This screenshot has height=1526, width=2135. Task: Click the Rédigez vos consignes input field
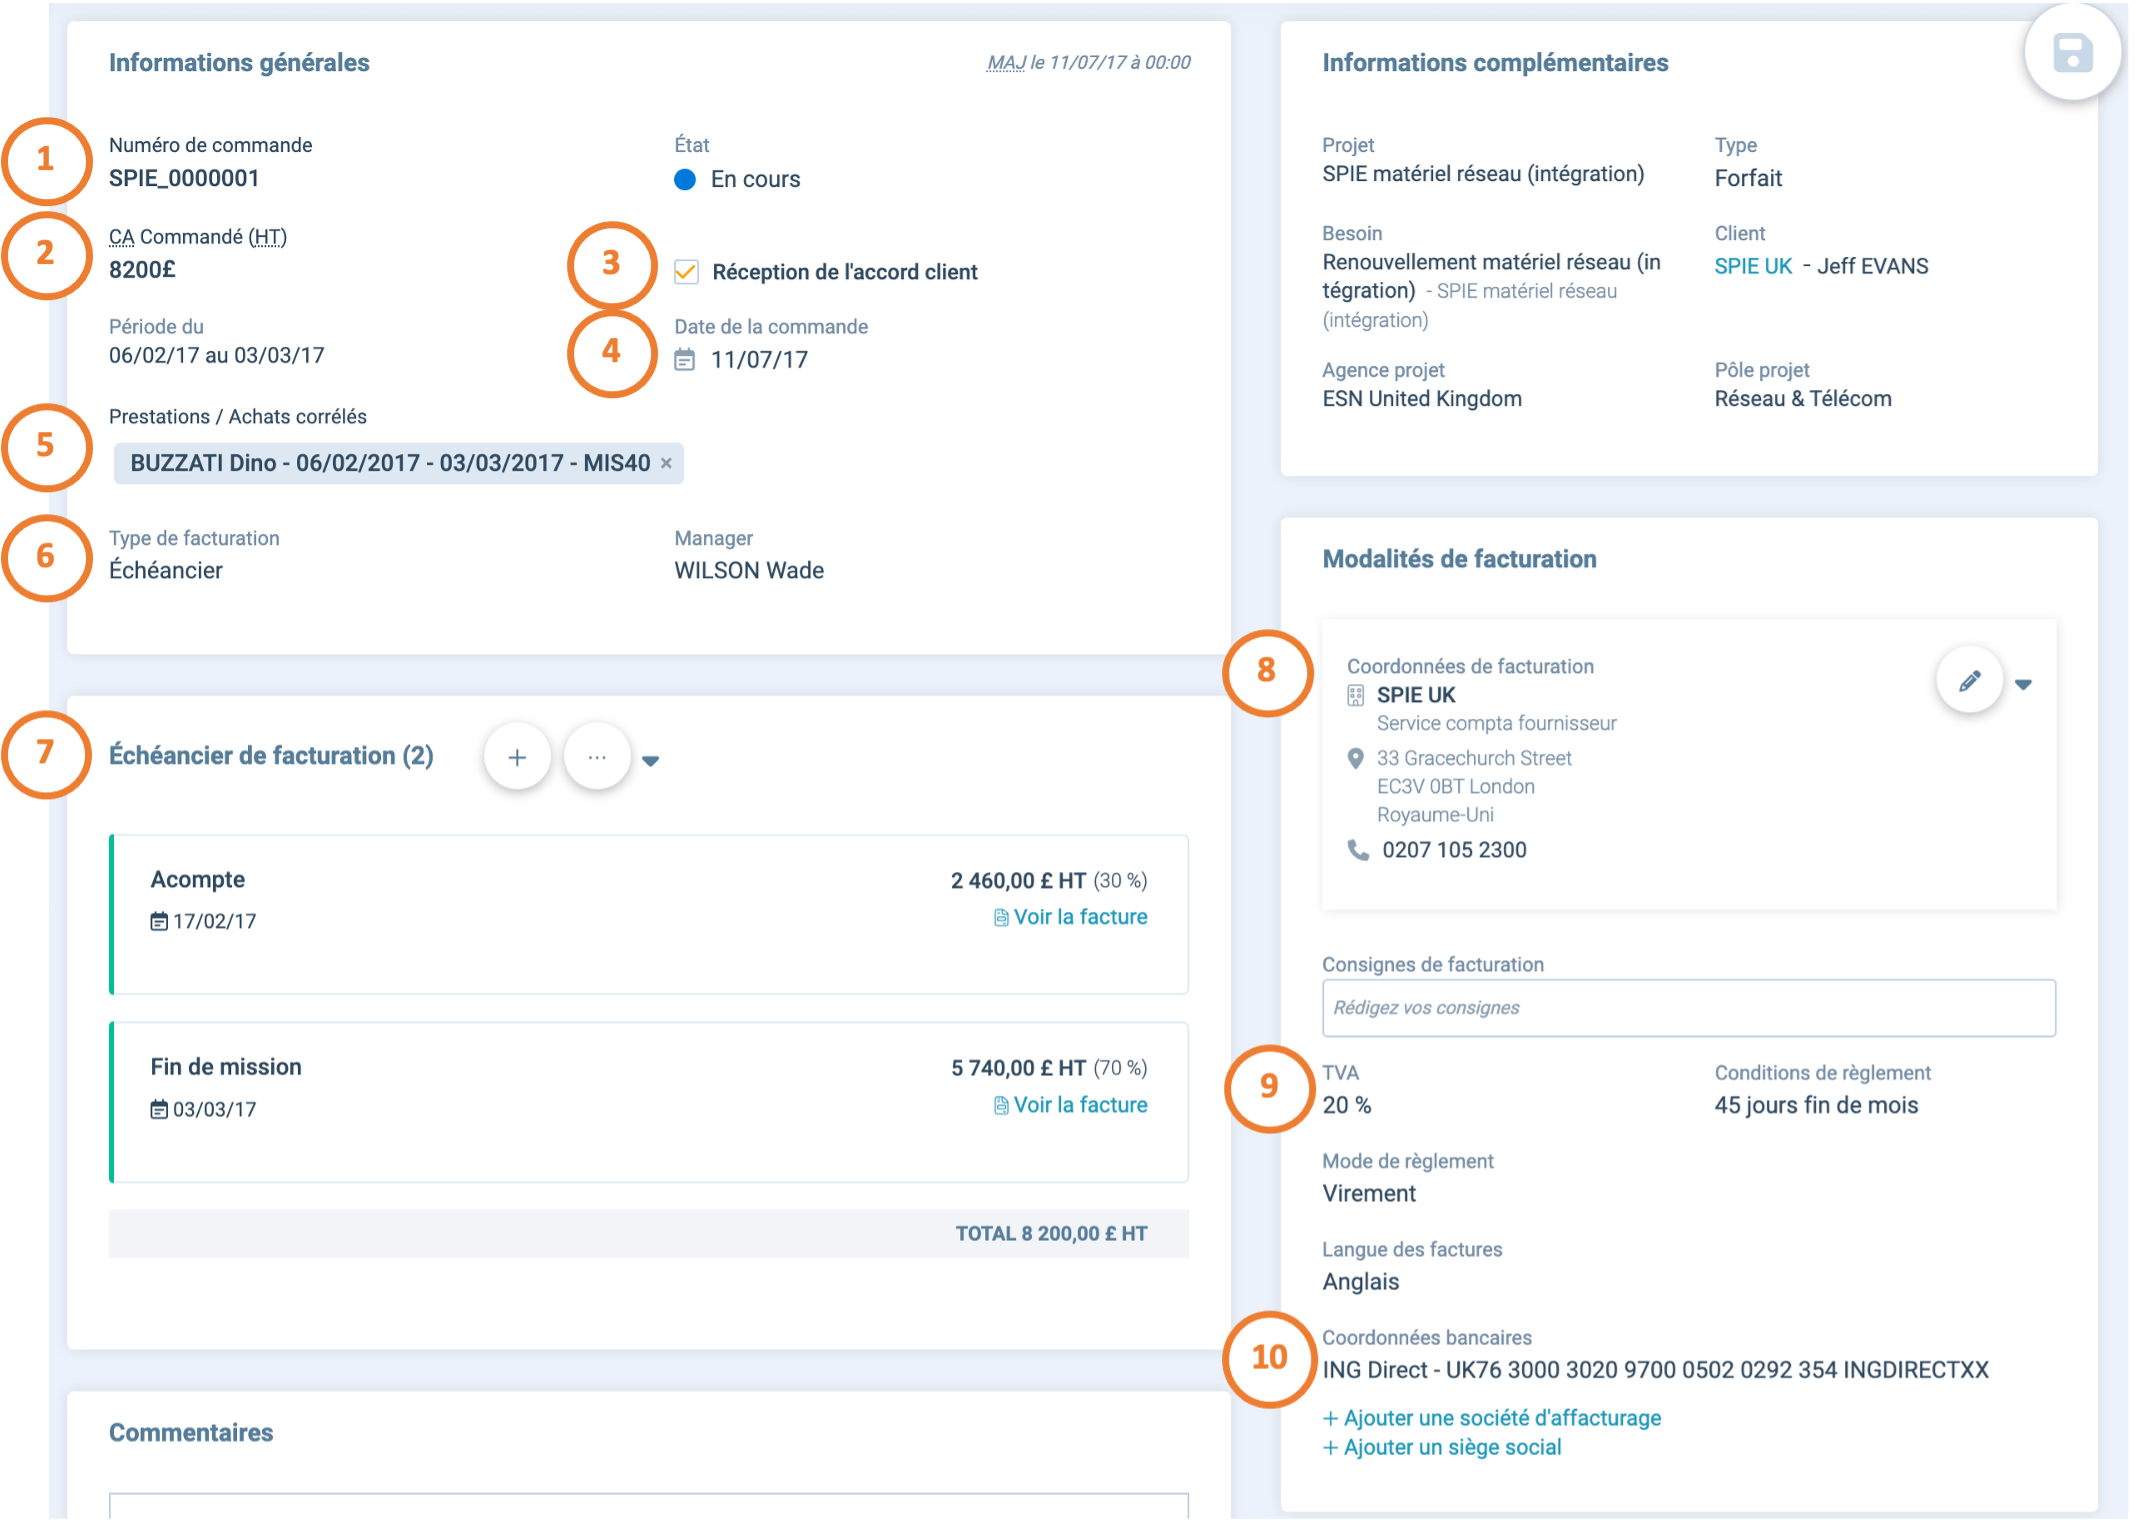point(1688,1008)
